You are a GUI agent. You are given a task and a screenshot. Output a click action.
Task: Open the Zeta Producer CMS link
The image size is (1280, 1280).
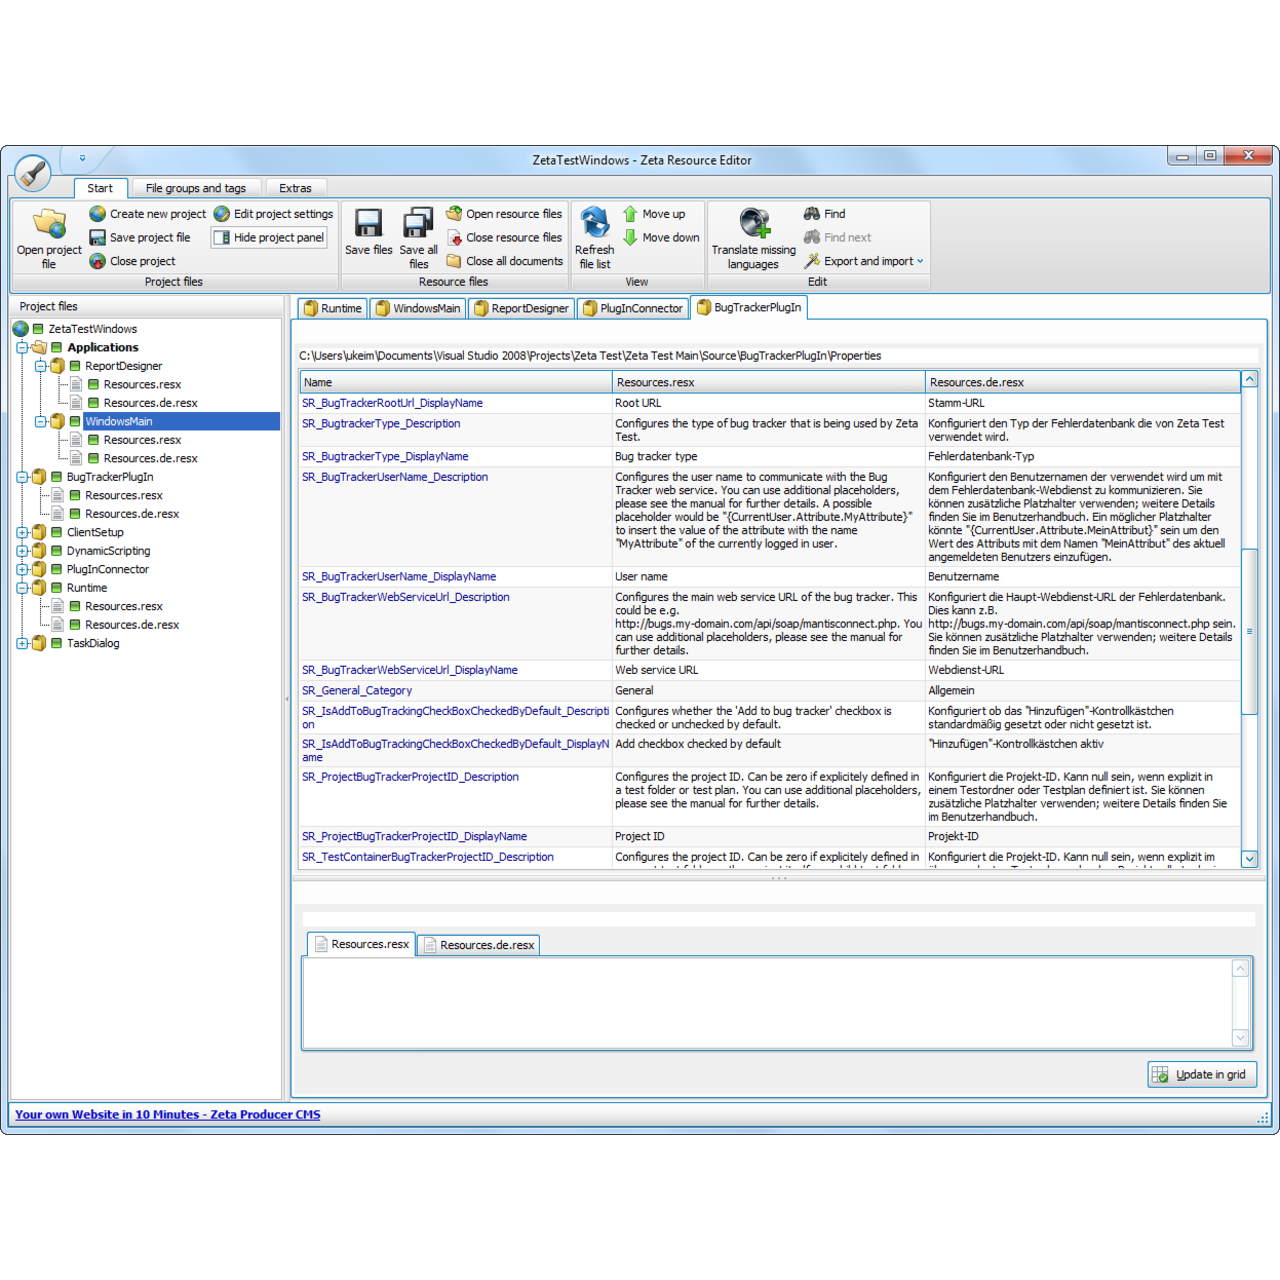(168, 1114)
